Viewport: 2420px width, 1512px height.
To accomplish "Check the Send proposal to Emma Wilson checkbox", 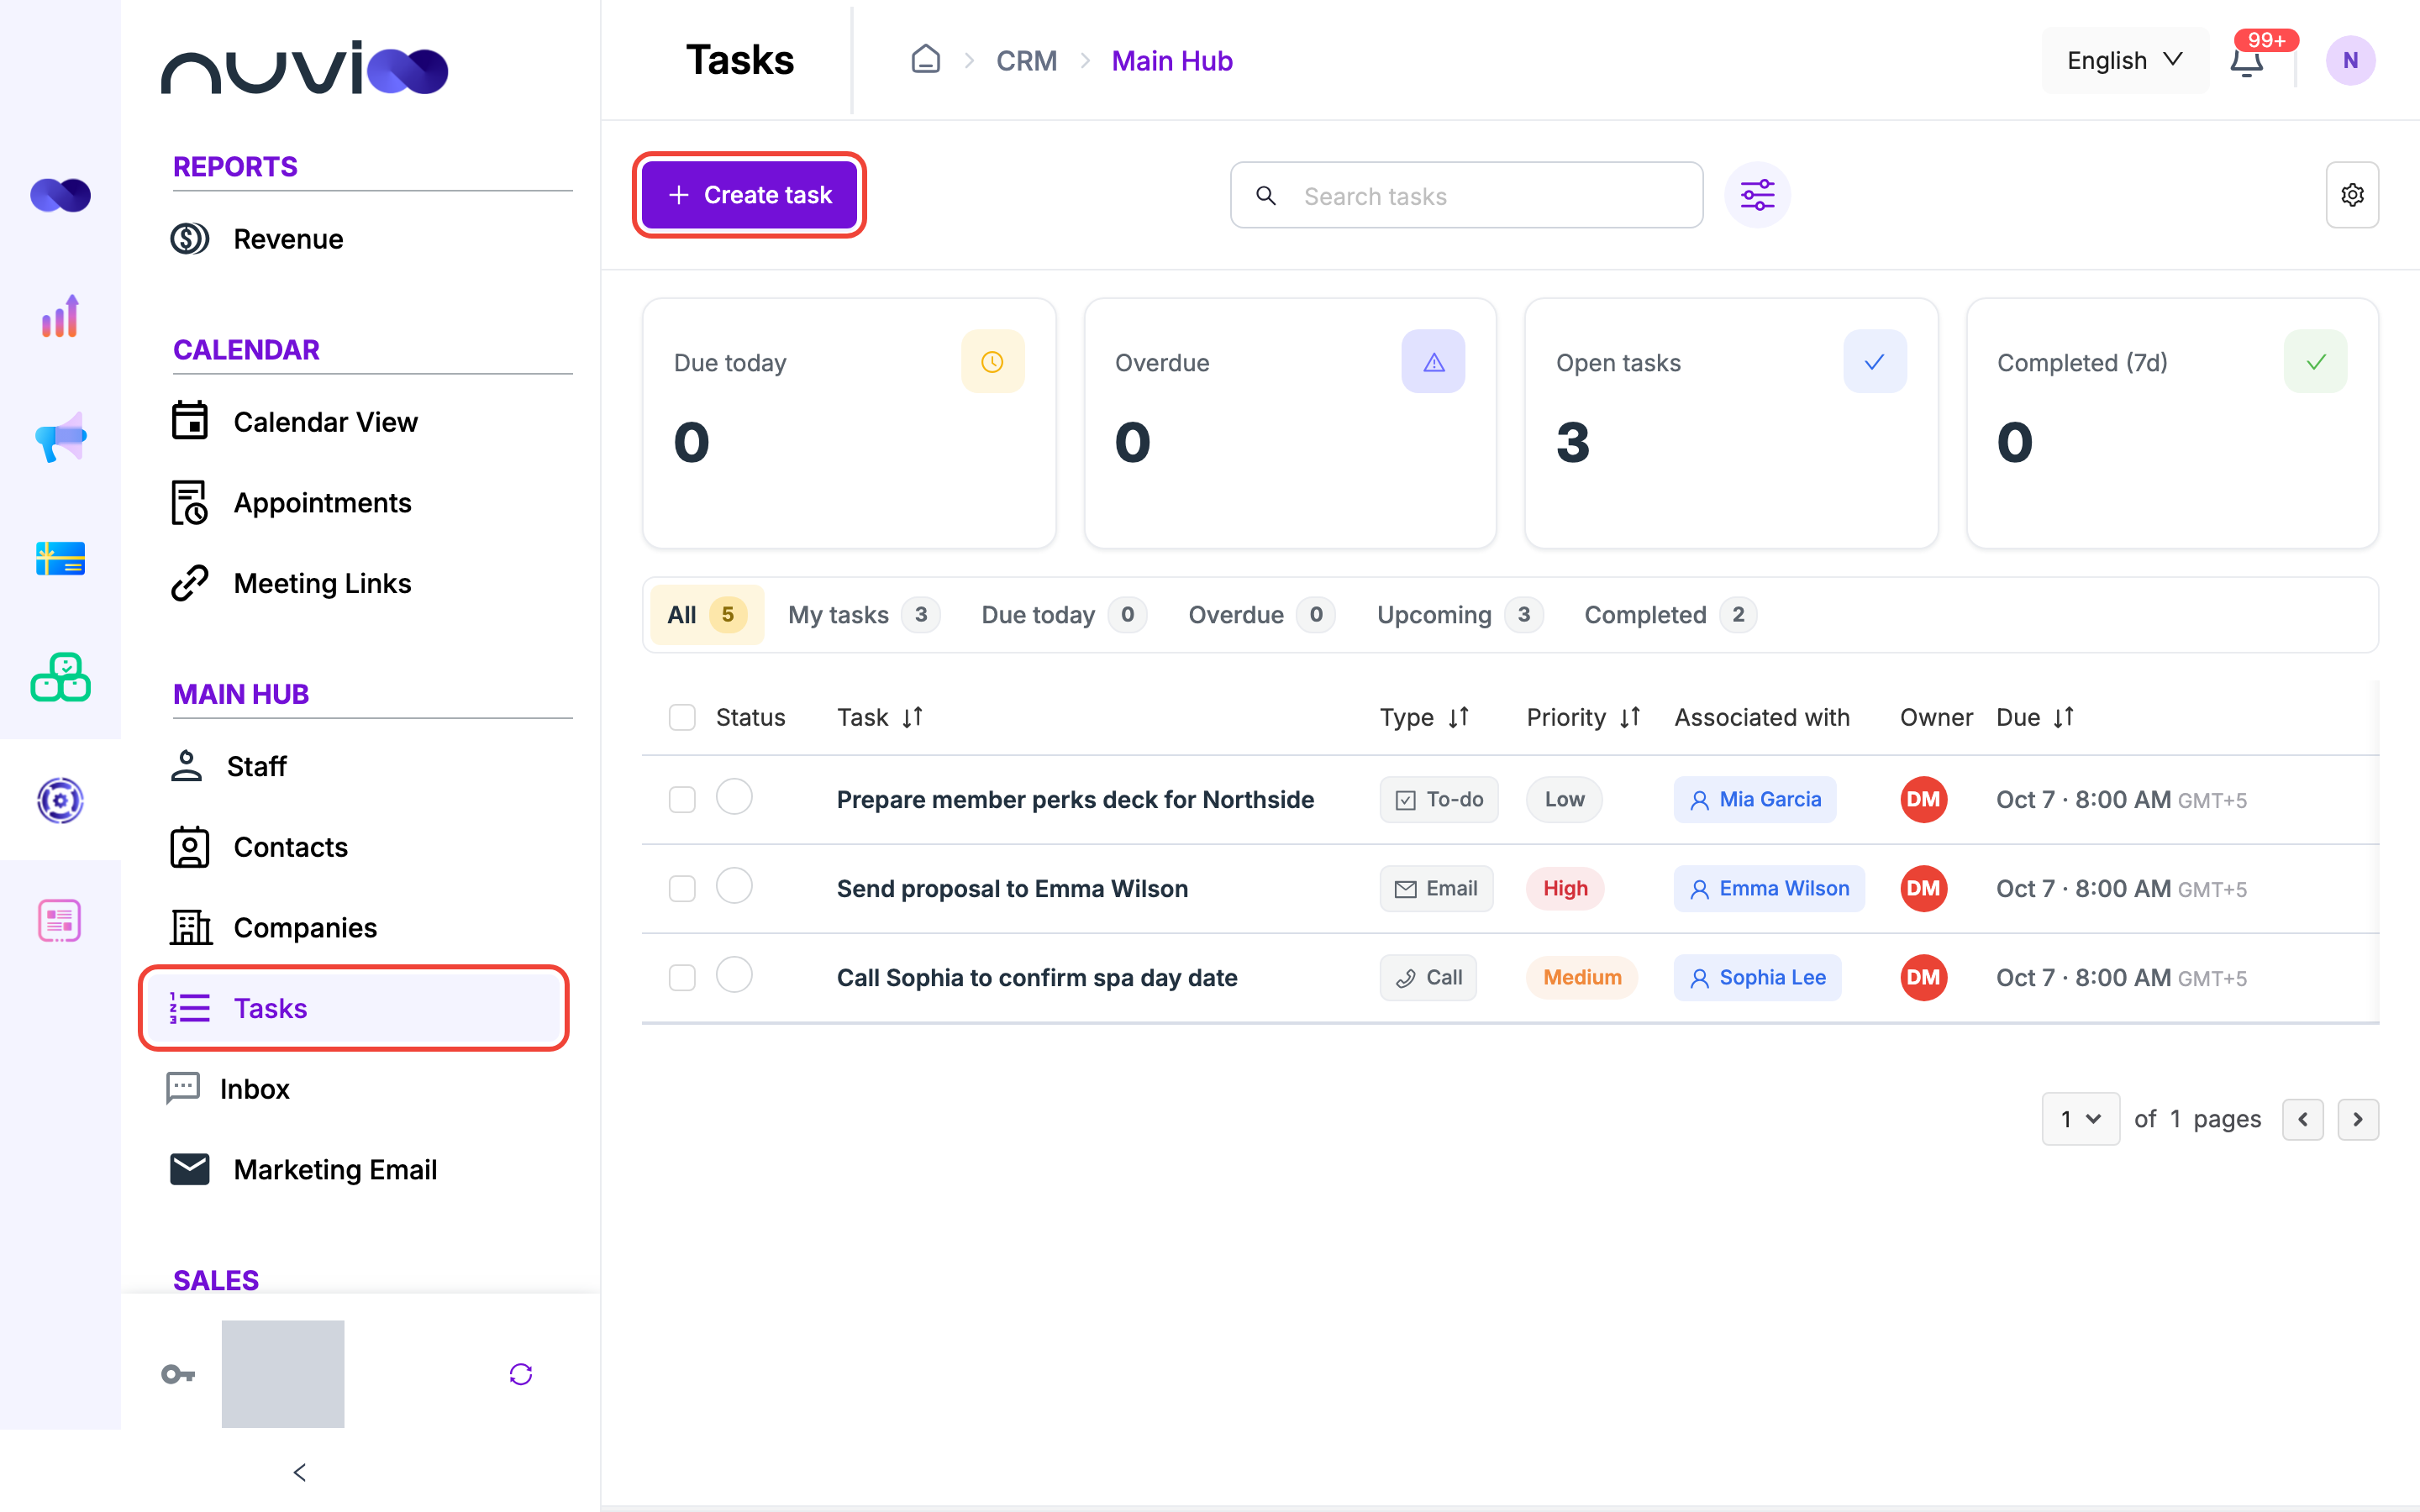I will click(x=682, y=888).
